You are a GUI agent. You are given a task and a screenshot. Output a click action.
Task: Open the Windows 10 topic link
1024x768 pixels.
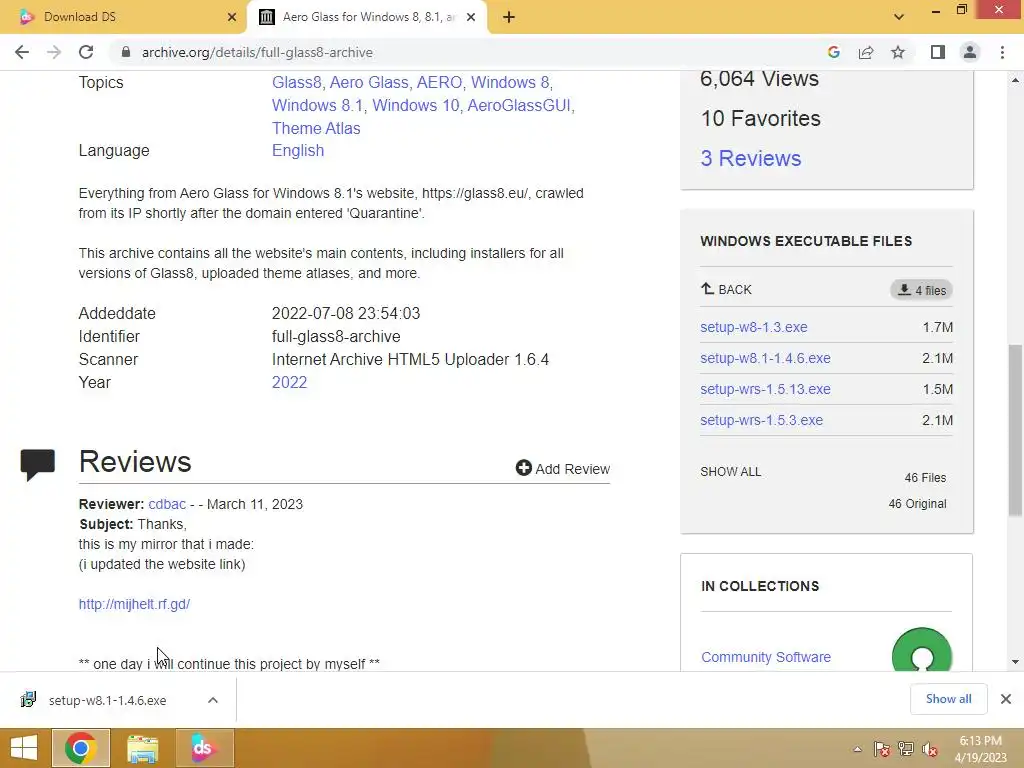[x=417, y=105]
